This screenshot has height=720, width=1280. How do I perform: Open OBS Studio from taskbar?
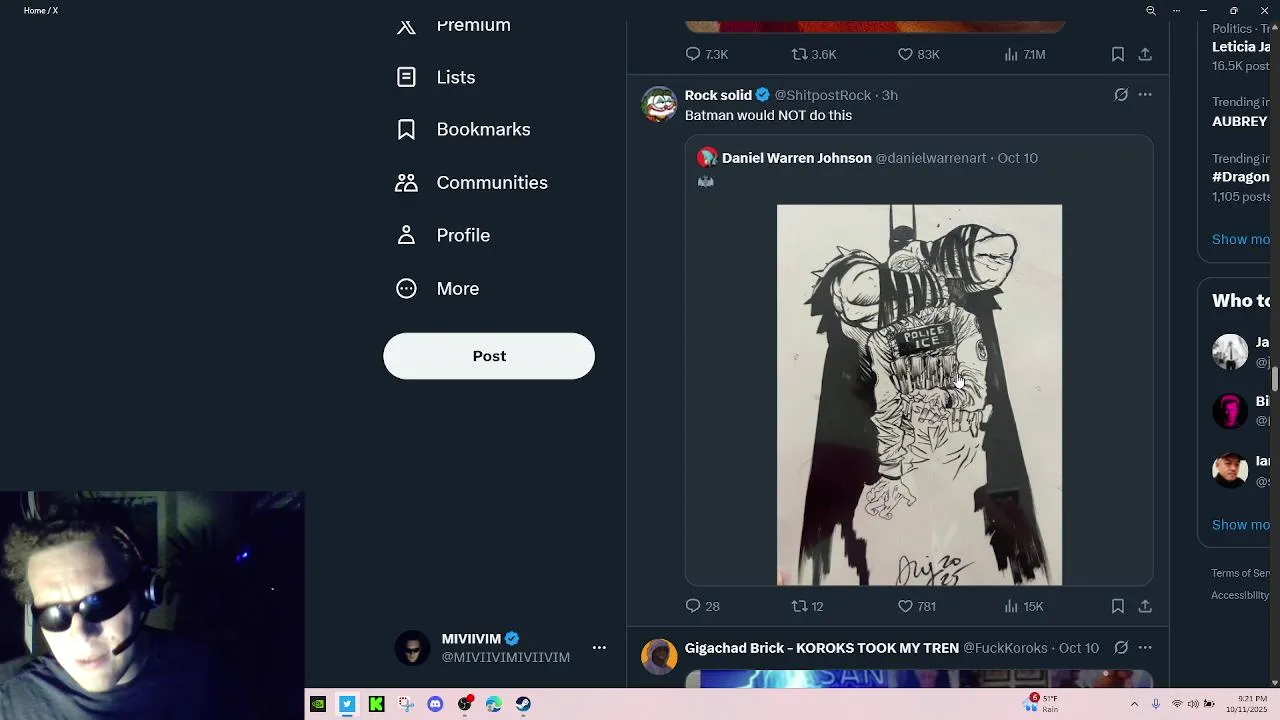(x=465, y=704)
